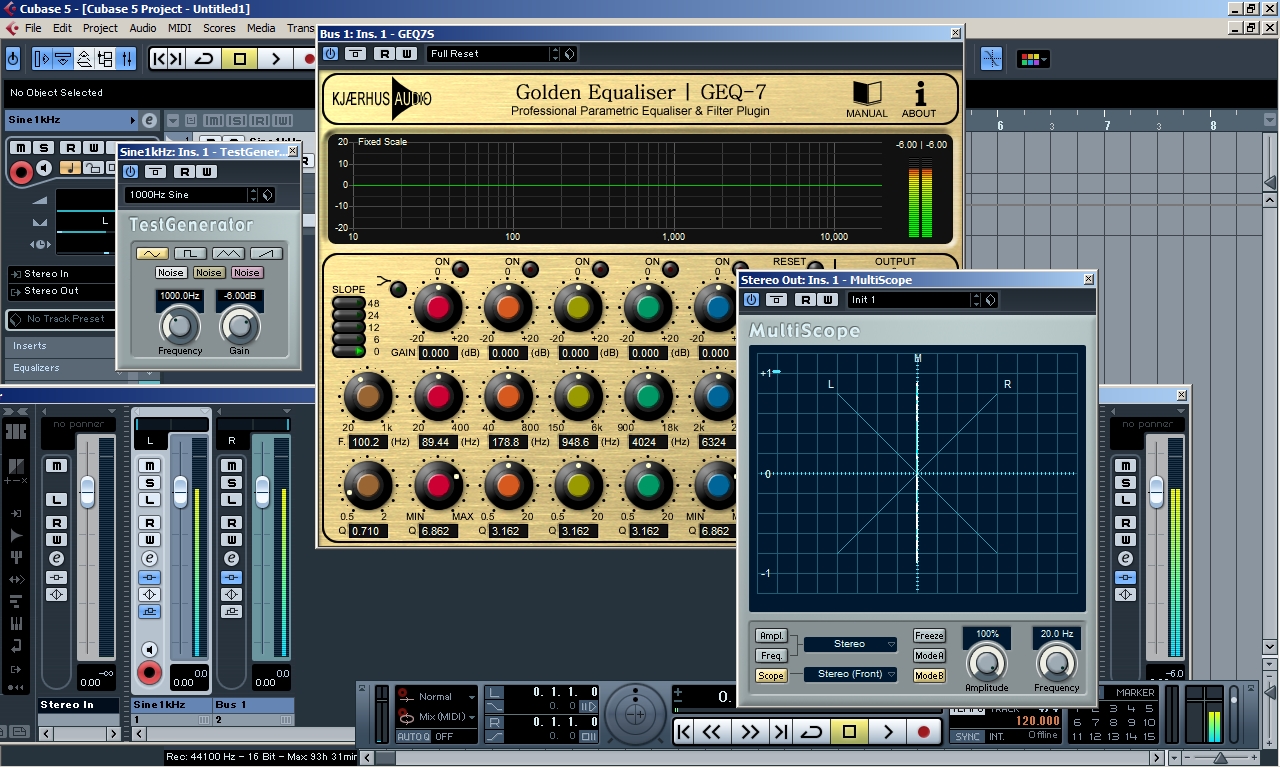Open the Project menu

[100, 28]
